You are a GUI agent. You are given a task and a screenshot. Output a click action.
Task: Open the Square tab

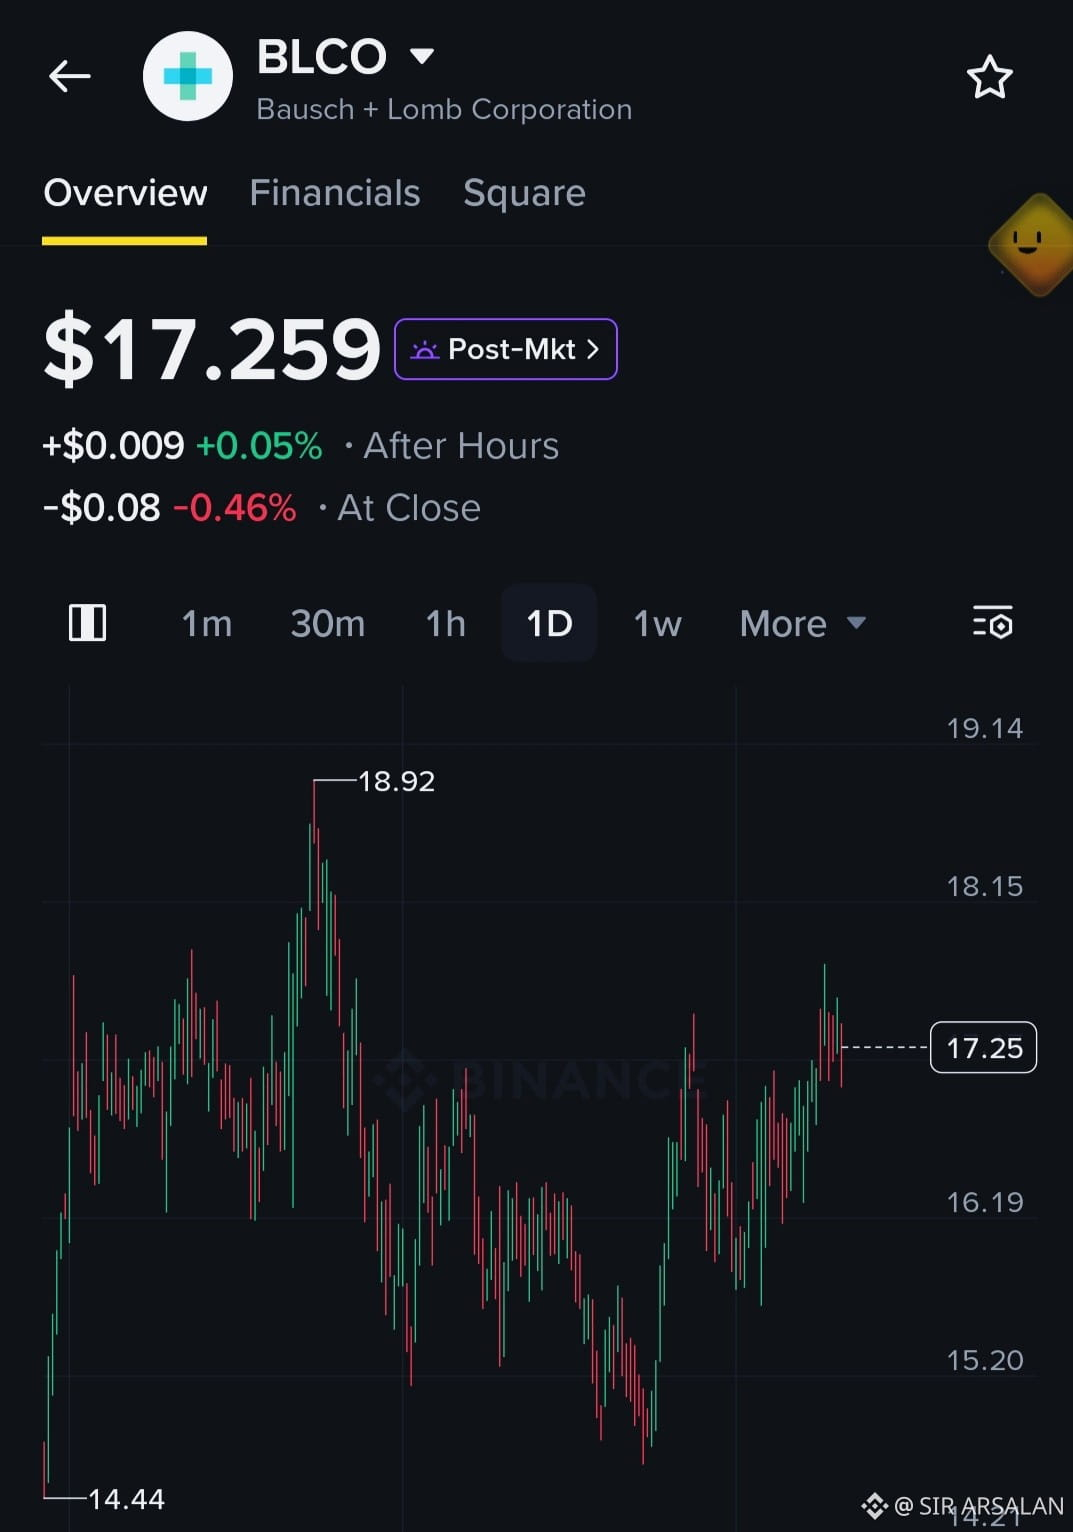(x=524, y=193)
